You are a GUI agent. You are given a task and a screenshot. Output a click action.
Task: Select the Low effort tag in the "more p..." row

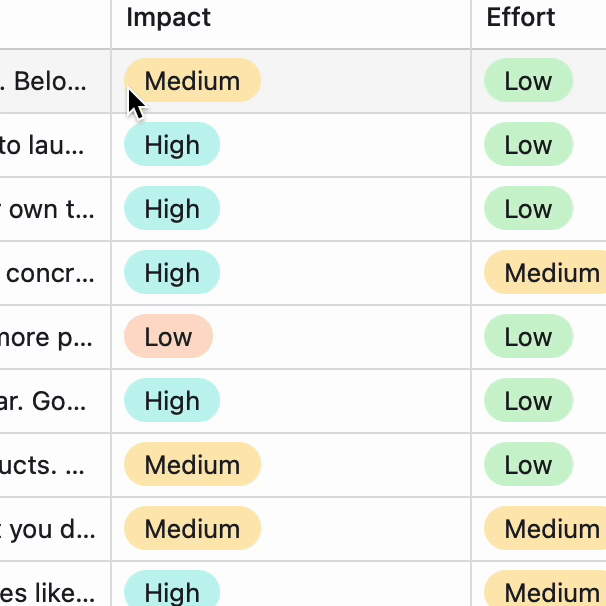[528, 337]
